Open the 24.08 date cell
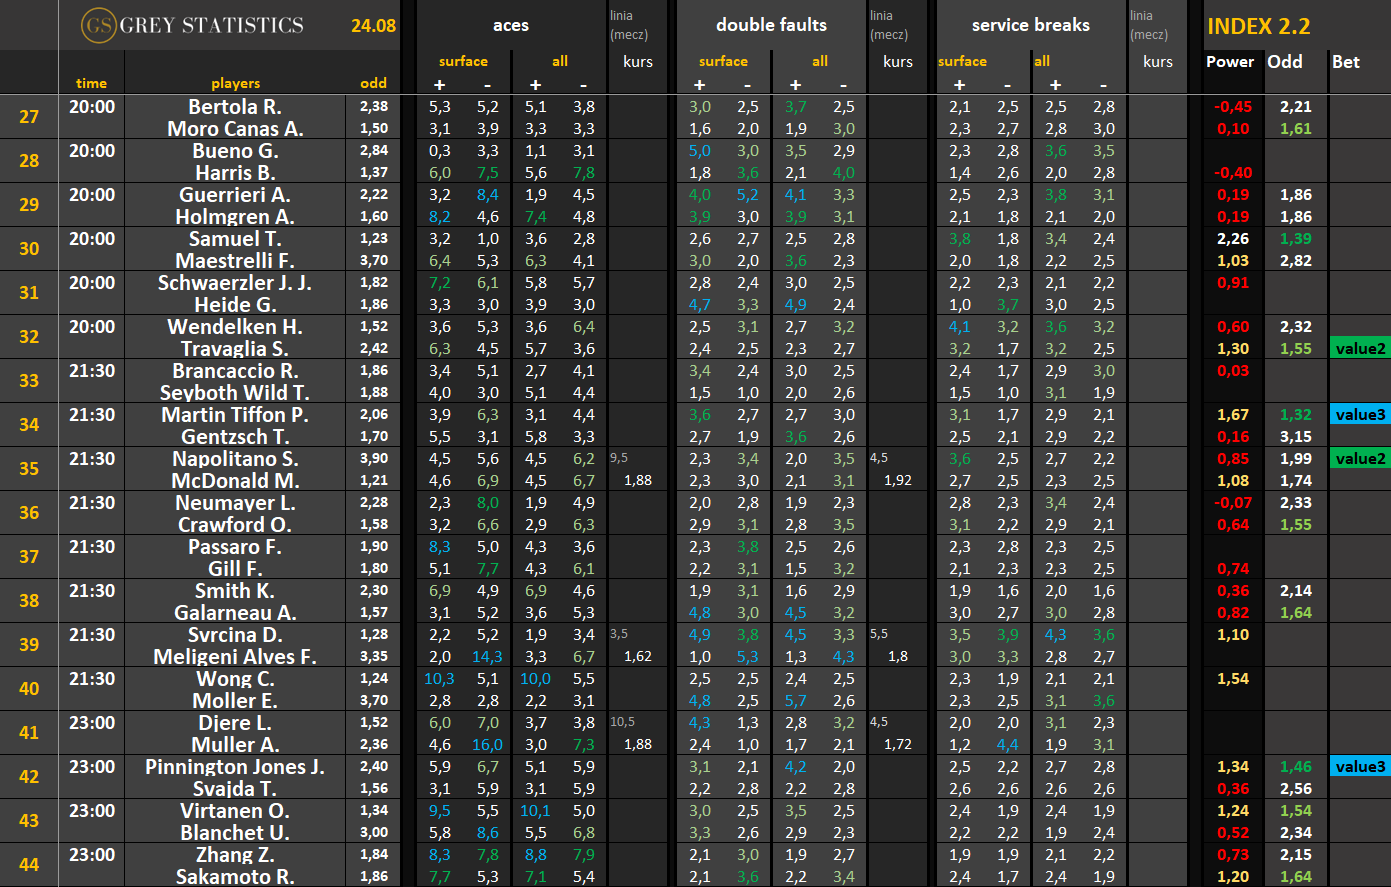Image resolution: width=1391 pixels, height=887 pixels. 373,25
